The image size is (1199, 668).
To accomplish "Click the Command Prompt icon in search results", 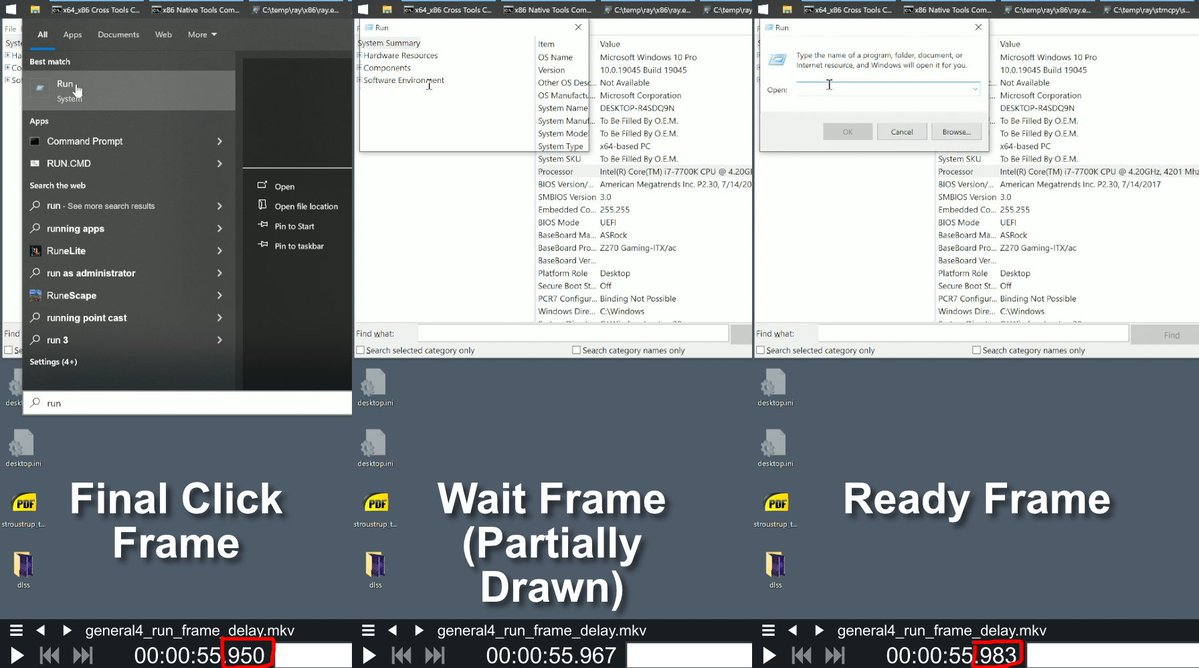I will click(x=34, y=141).
